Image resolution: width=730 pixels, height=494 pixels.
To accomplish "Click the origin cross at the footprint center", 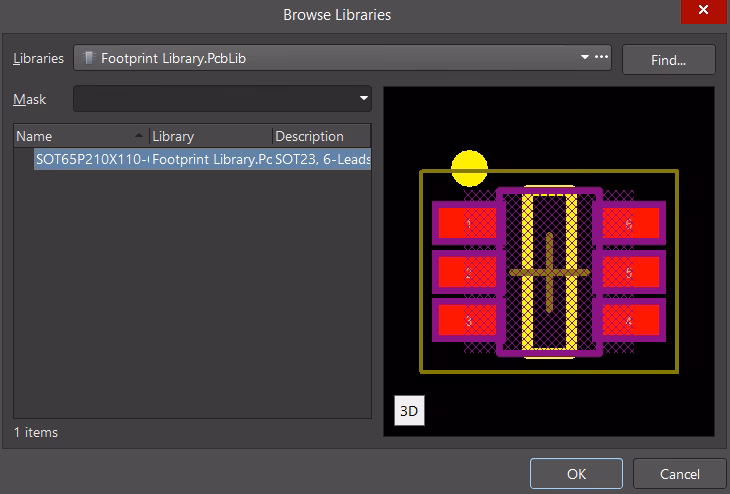I will 549,272.
